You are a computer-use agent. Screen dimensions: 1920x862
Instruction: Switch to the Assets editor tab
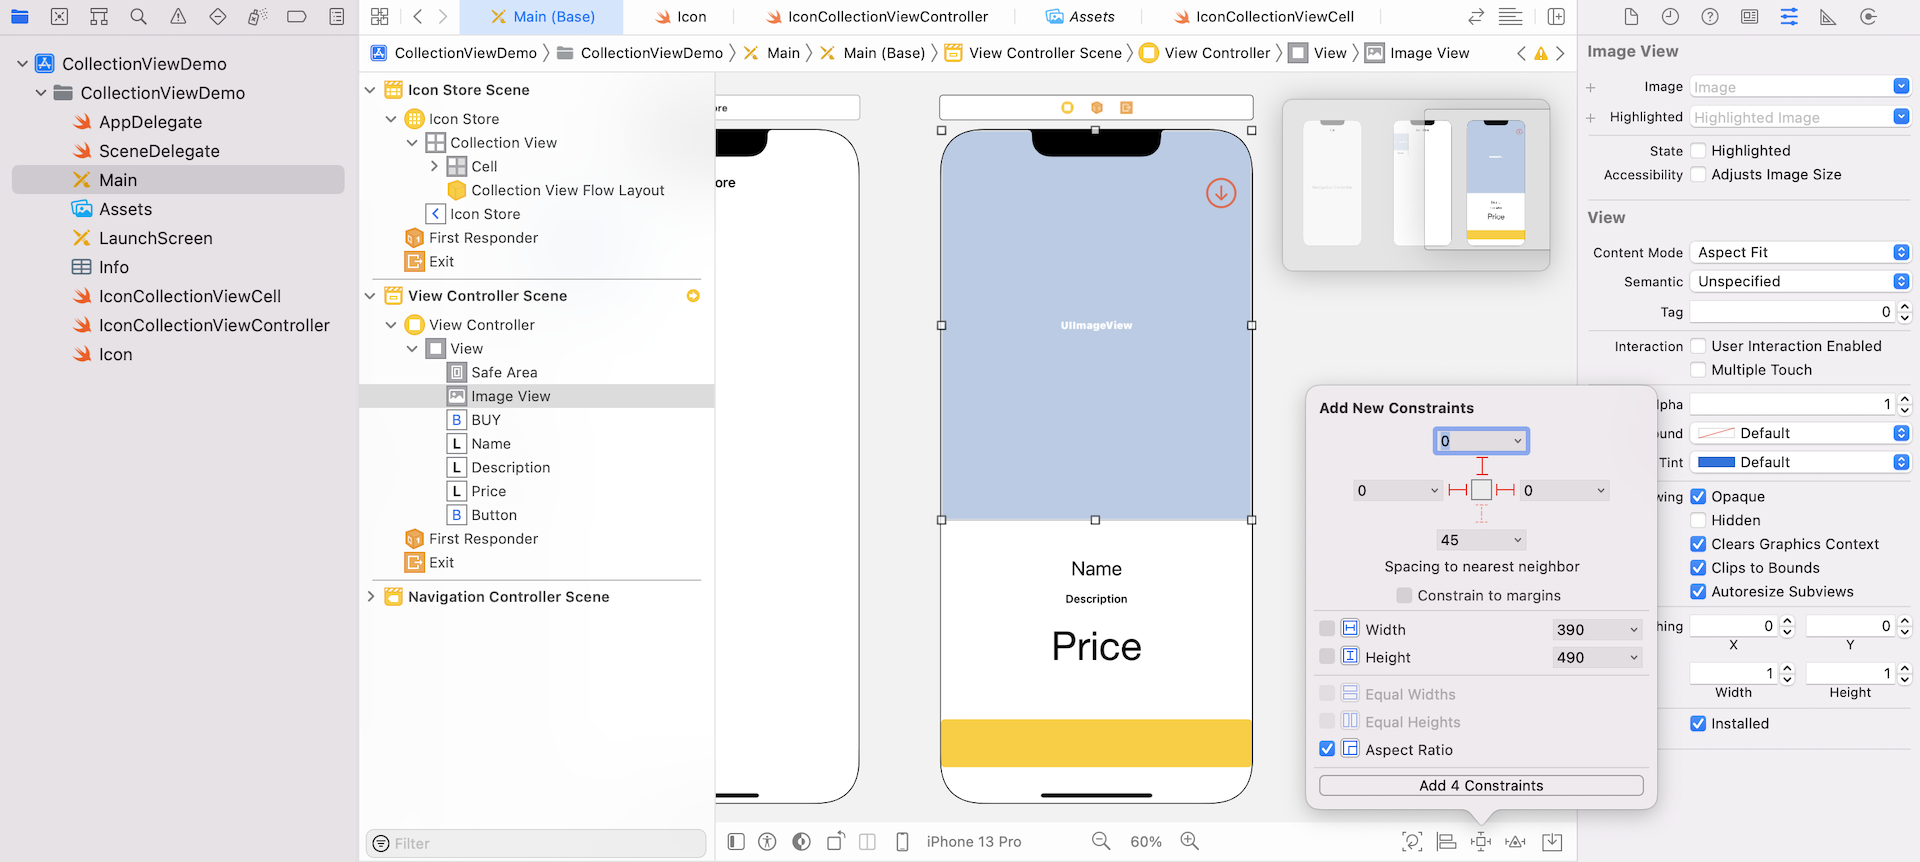click(x=1080, y=17)
